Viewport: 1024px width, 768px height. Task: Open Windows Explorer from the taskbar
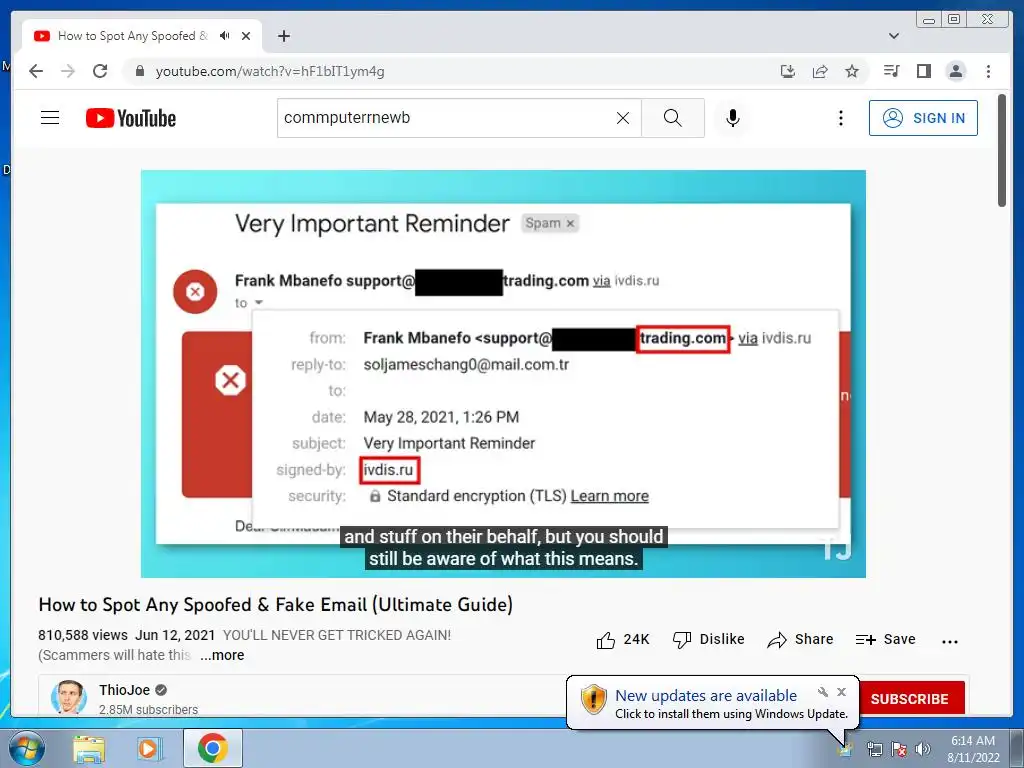(x=89, y=749)
